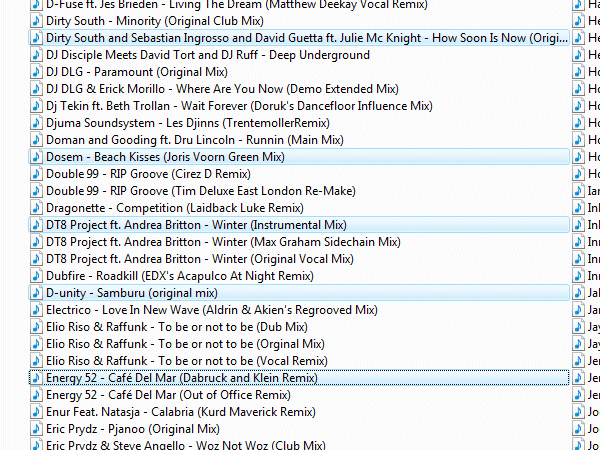Click the audio icon of Dubfire - Roadkill
600x450 pixels.
[36, 276]
